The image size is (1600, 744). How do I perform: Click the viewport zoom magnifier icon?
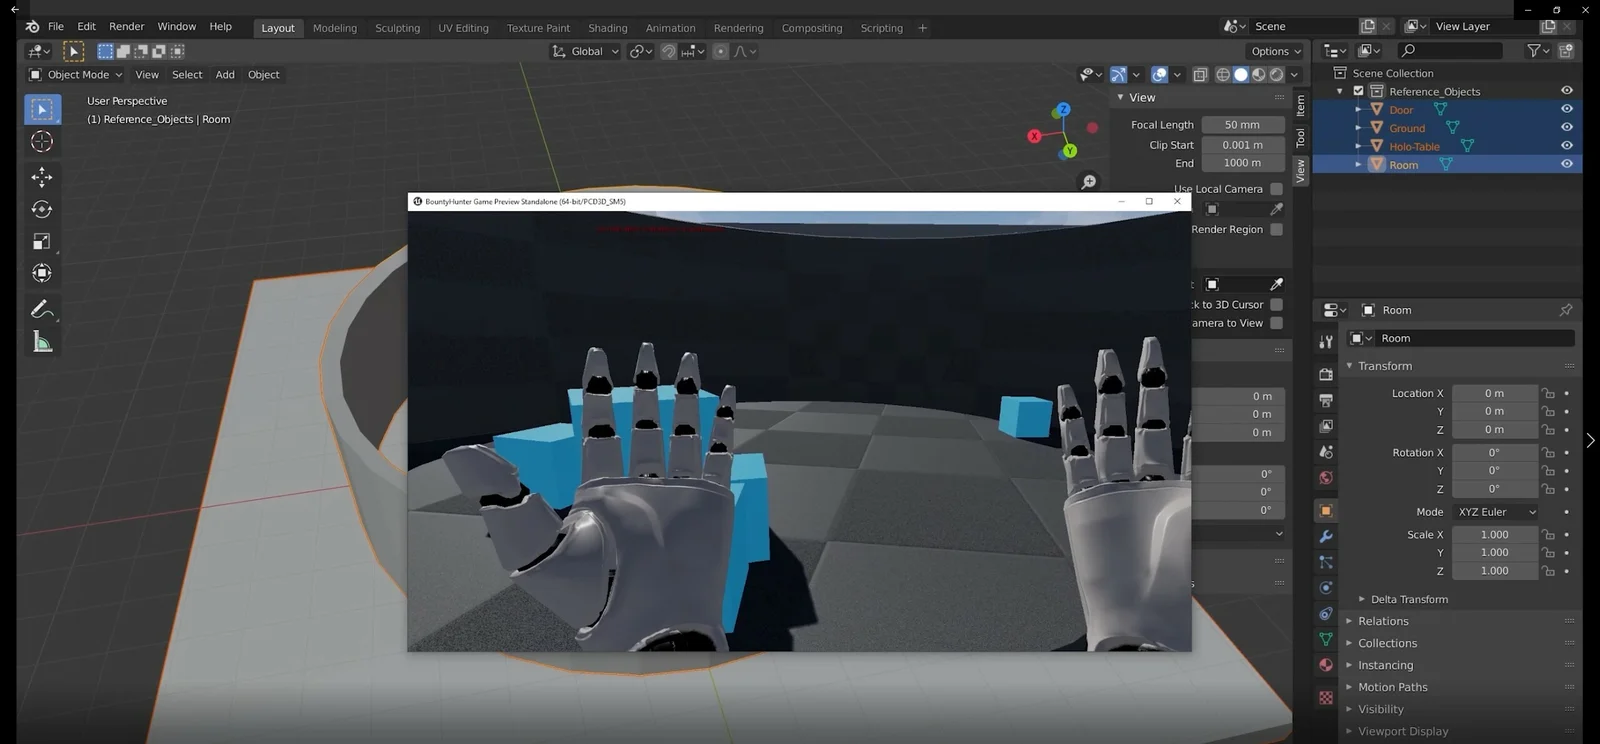point(1089,181)
